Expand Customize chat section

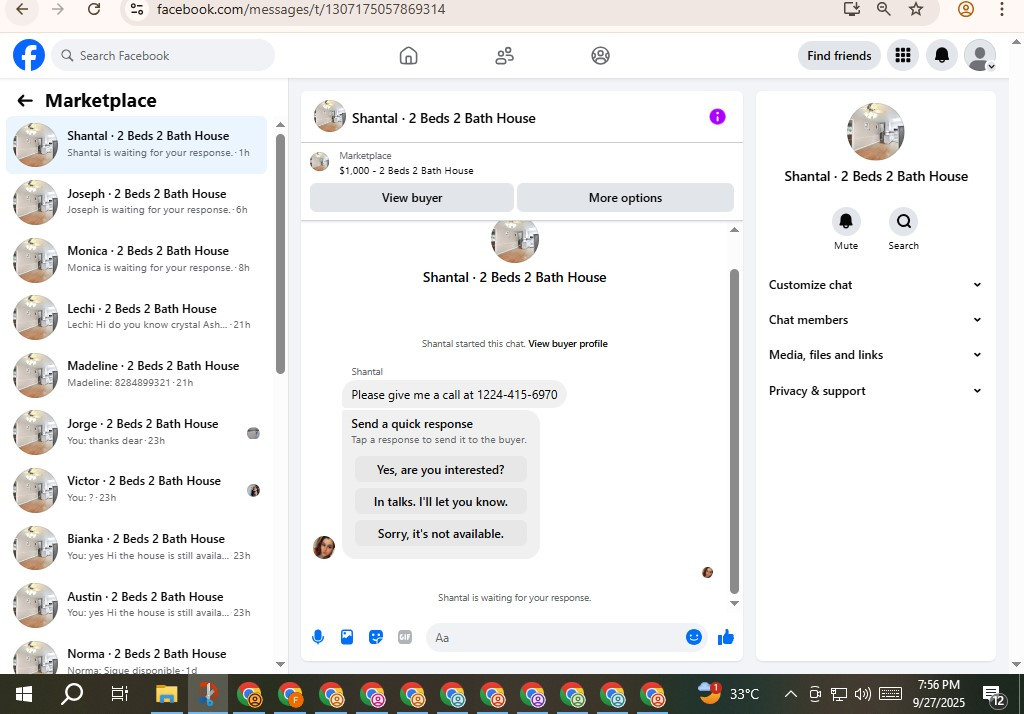tap(875, 285)
